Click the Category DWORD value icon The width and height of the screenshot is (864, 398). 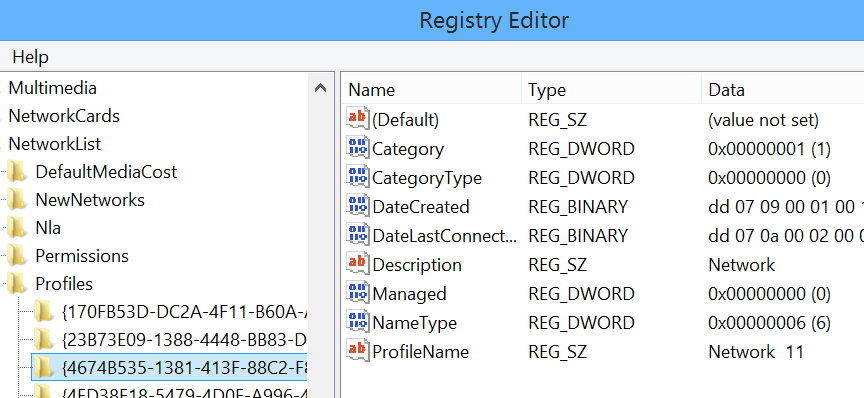(x=358, y=148)
